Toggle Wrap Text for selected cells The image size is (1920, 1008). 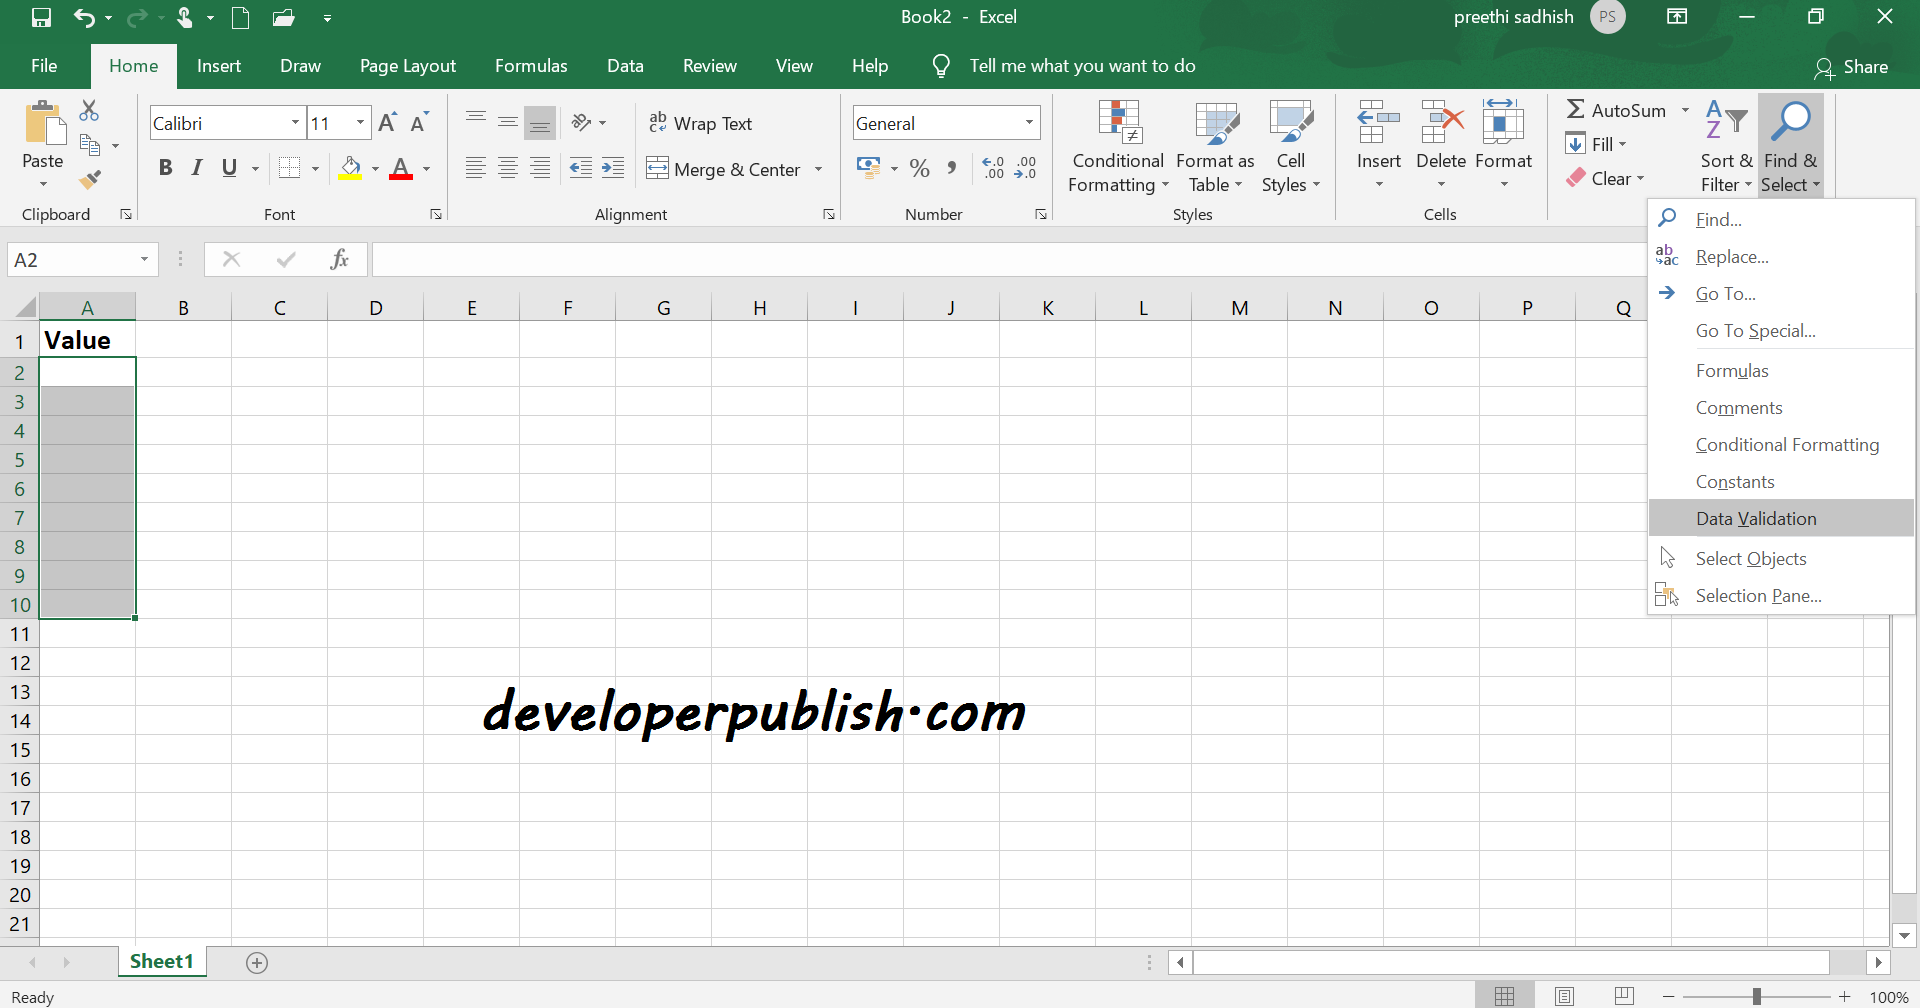(700, 123)
